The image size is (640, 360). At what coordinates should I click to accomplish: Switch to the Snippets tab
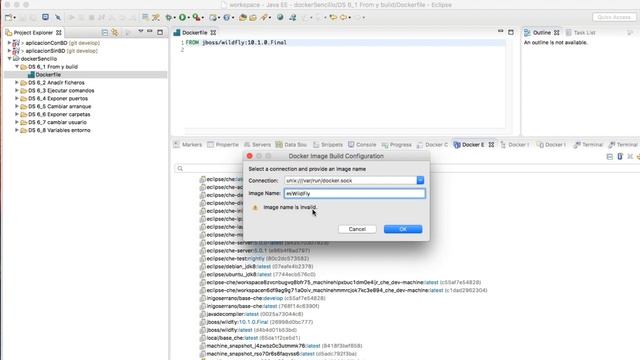328,144
